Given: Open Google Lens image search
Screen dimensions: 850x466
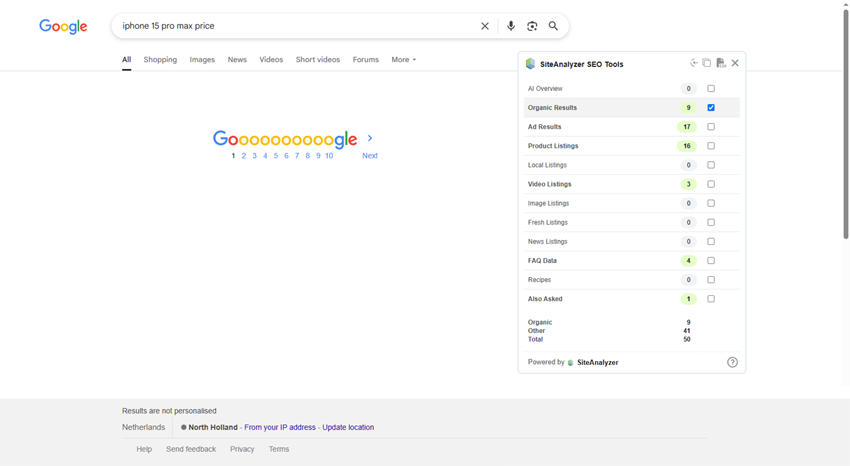Looking at the screenshot, I should 532,26.
